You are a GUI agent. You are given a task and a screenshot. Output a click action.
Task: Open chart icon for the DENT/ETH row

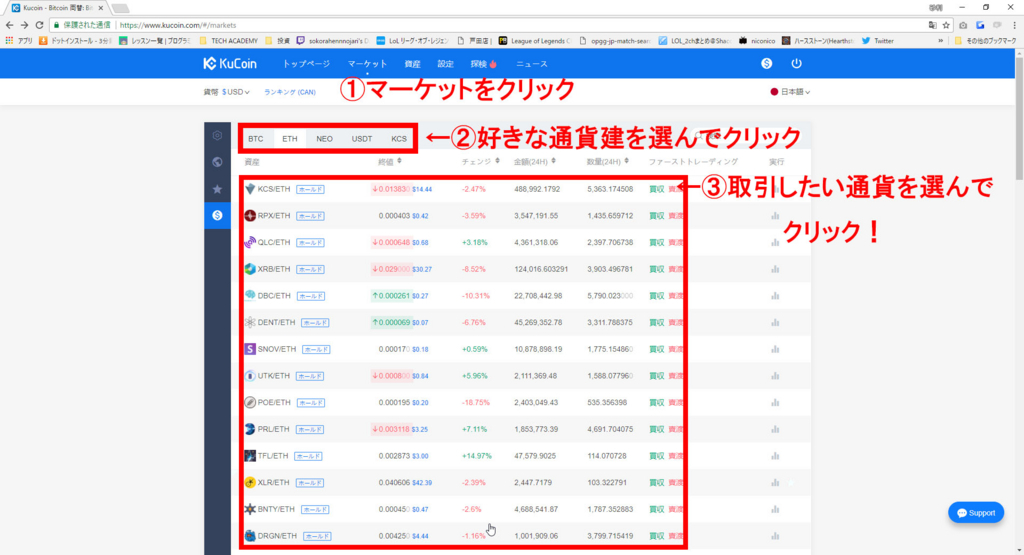click(775, 323)
